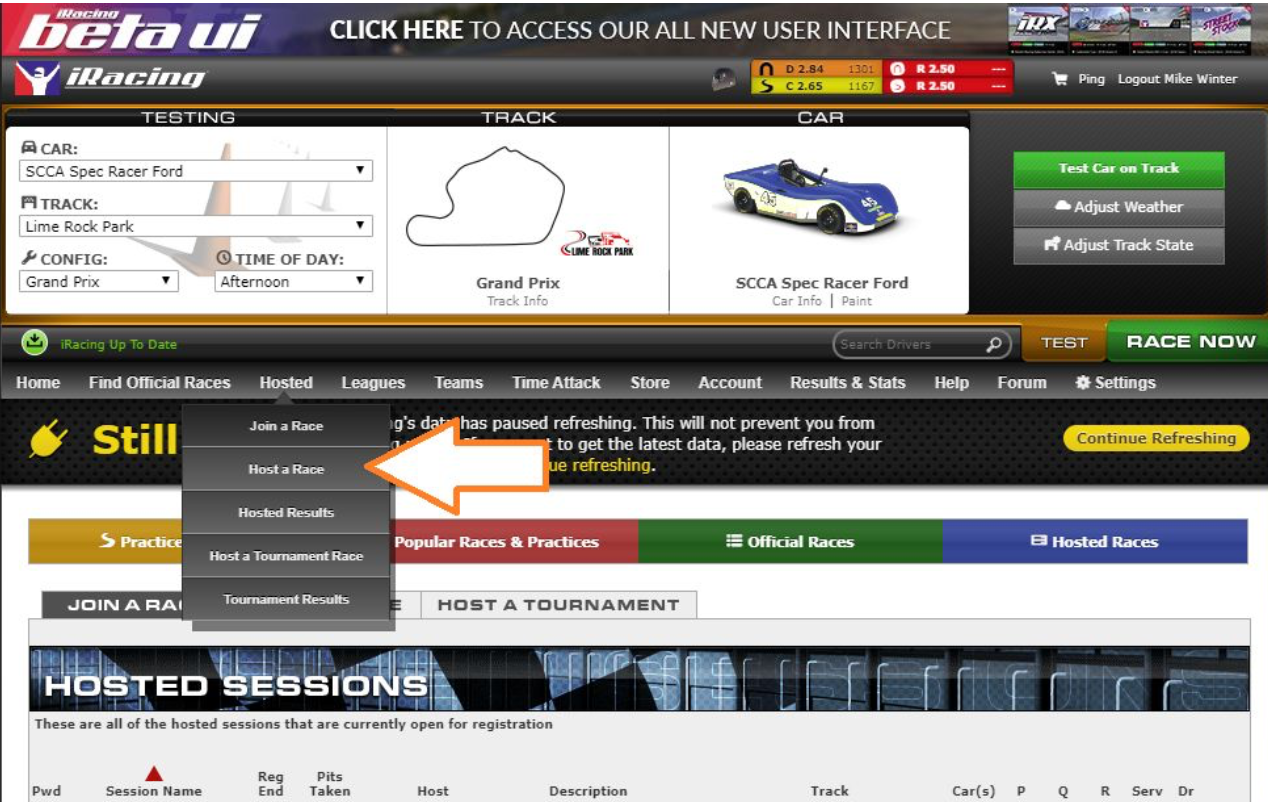Viewport: 1268px width, 802px height.
Task: Sort by the Reg End column header
Action: (x=270, y=783)
